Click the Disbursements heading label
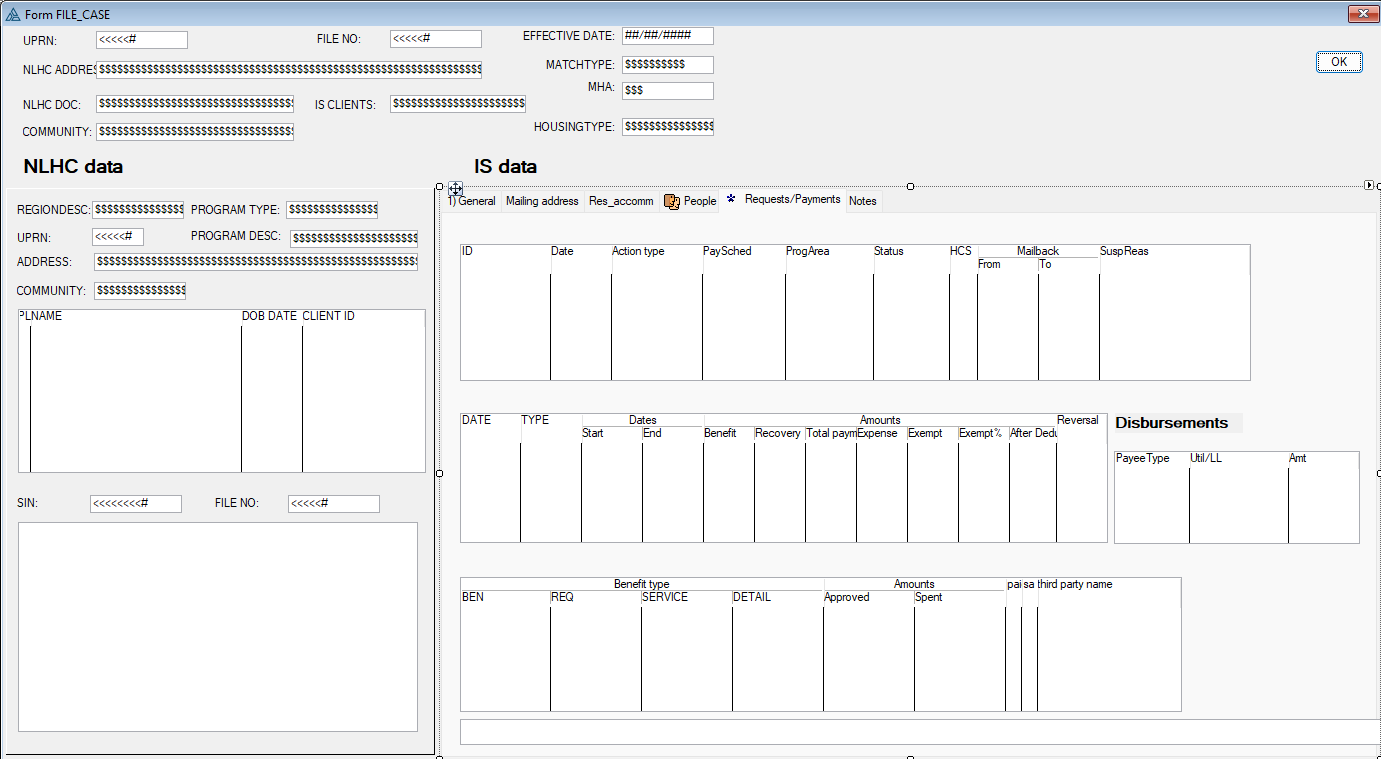The image size is (1381, 759). [1172, 423]
